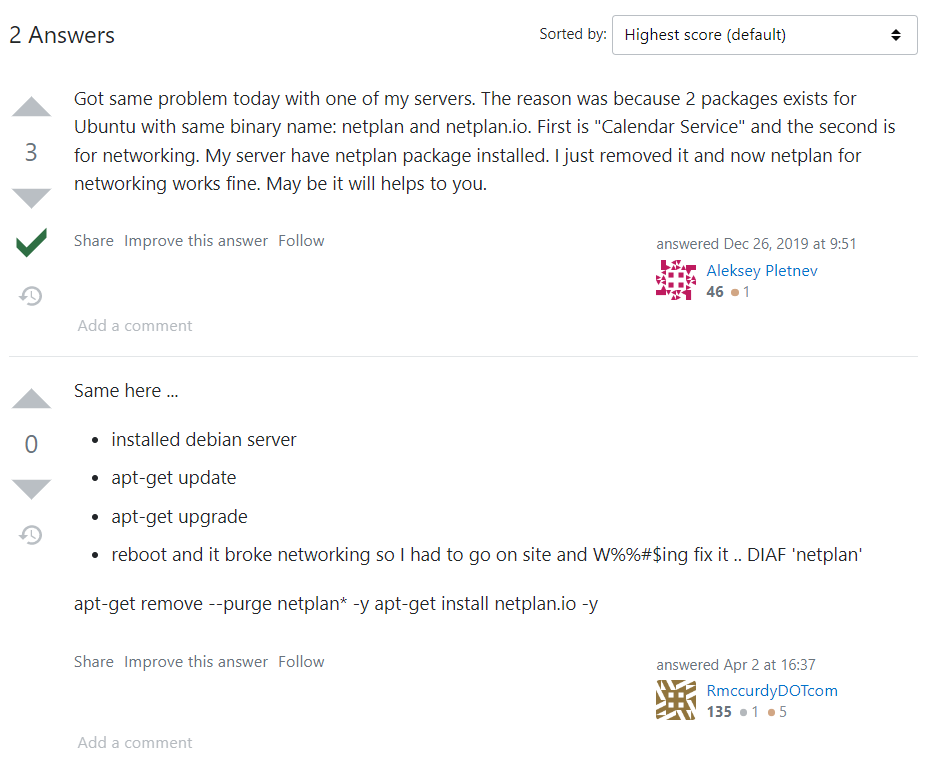The image size is (948, 773).
Task: Add a comment to the accepted answer
Action: (x=134, y=325)
